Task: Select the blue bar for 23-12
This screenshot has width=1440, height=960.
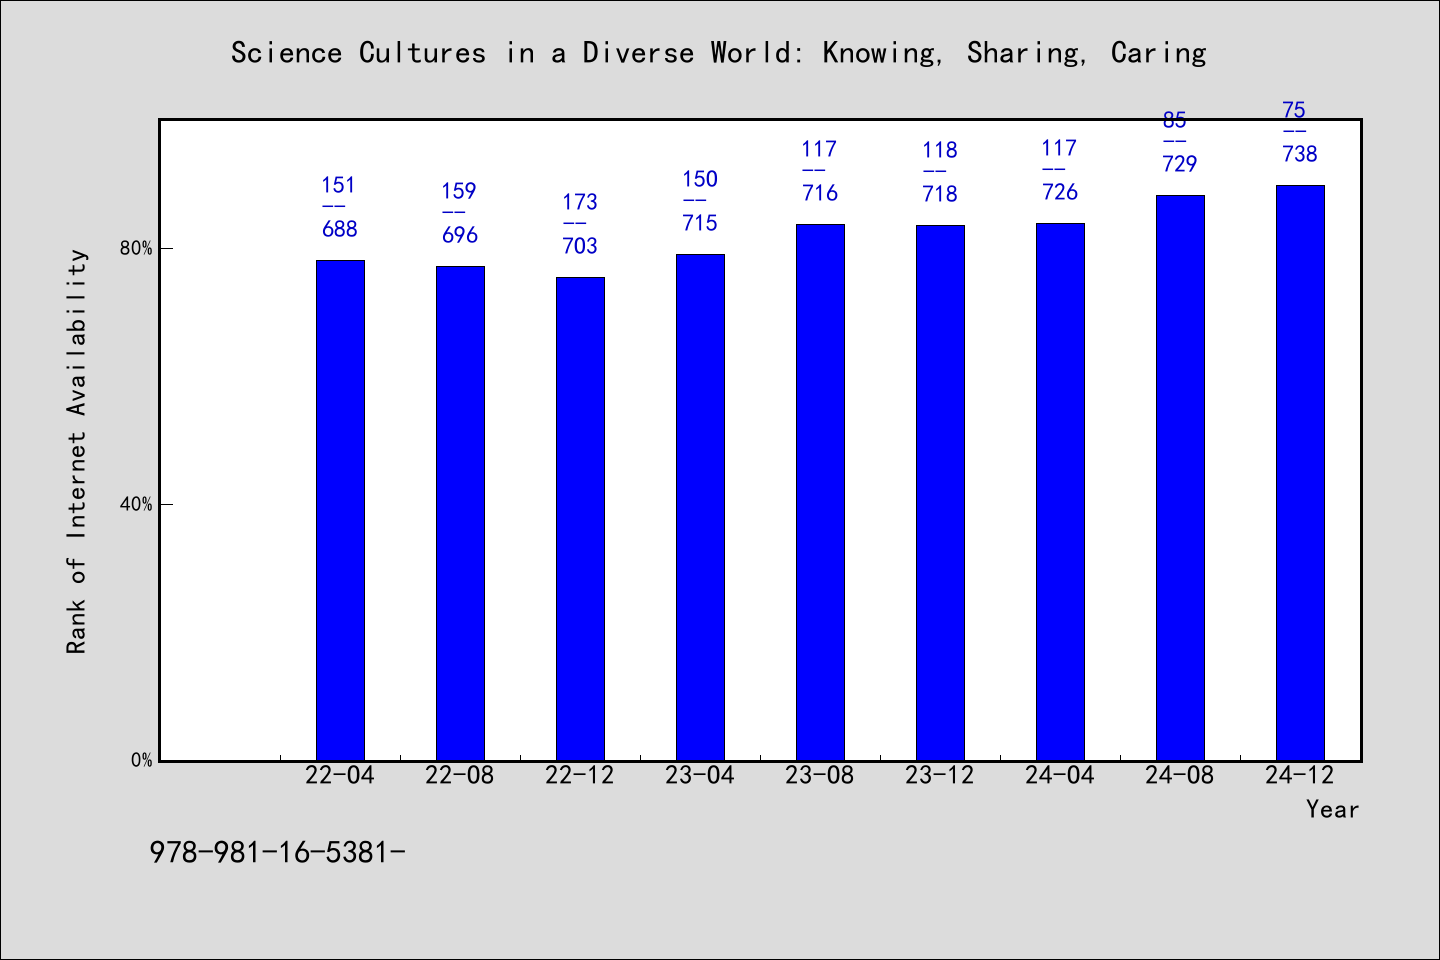Action: pyautogui.click(x=940, y=493)
